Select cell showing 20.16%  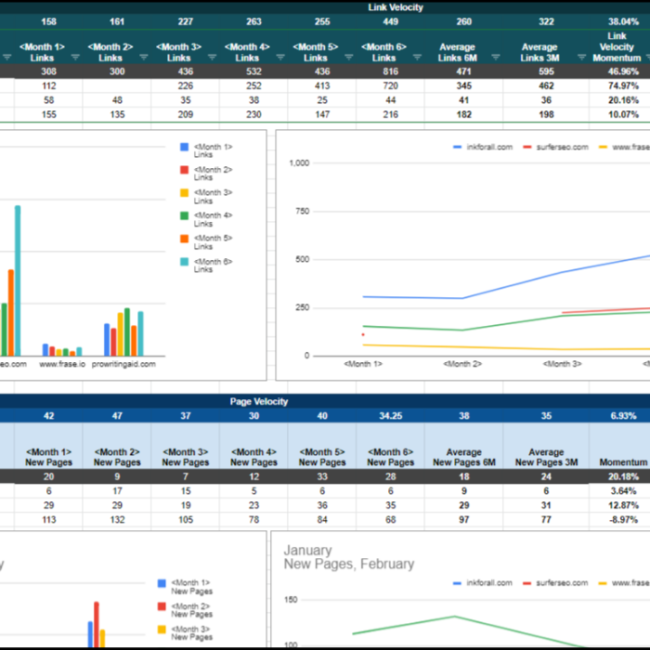click(x=623, y=100)
